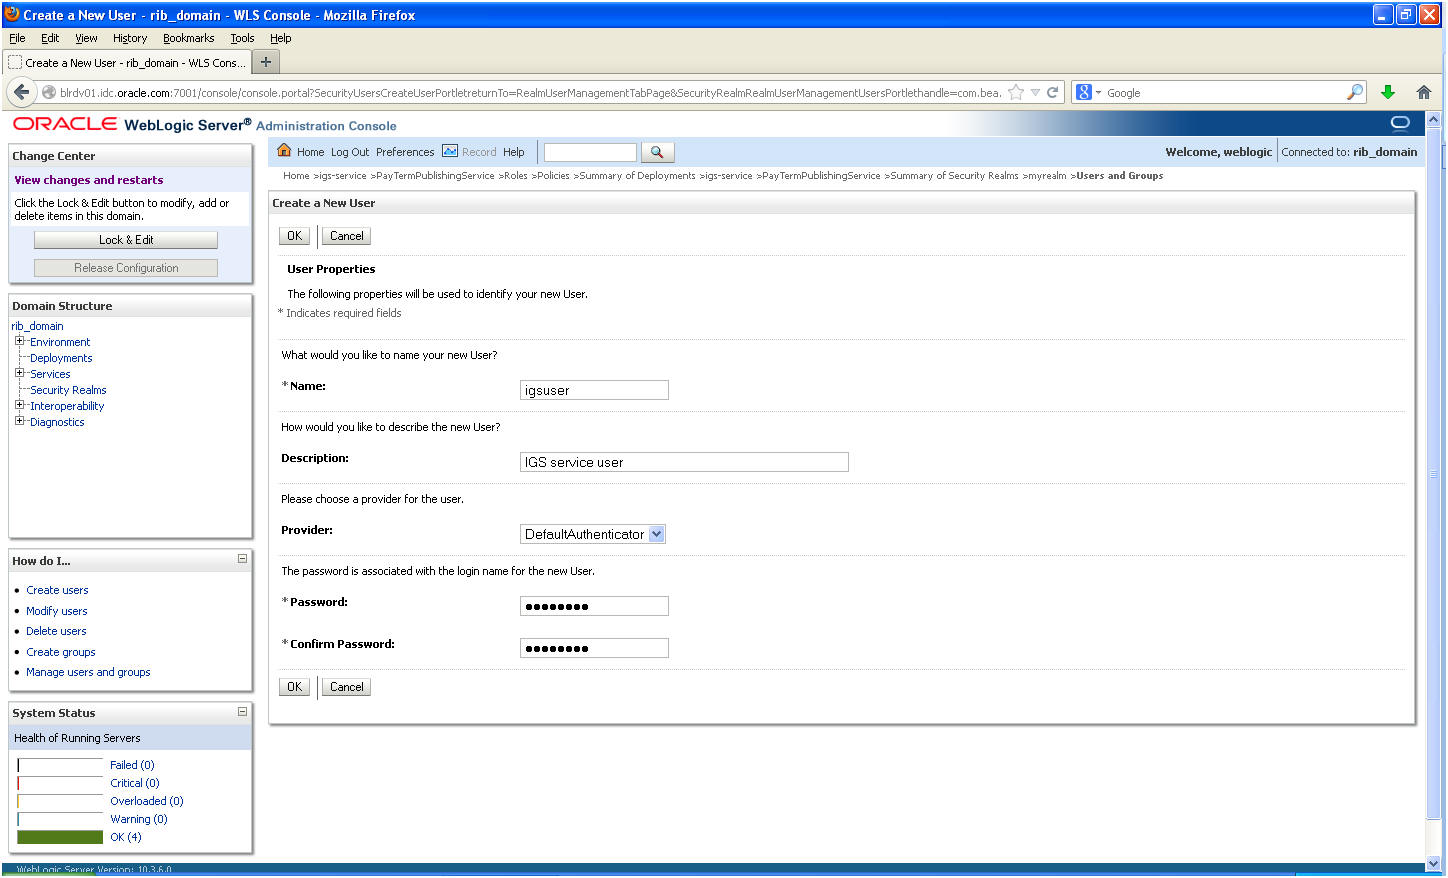Expand the Services tree node
This screenshot has height=878, width=1448.
[19, 373]
